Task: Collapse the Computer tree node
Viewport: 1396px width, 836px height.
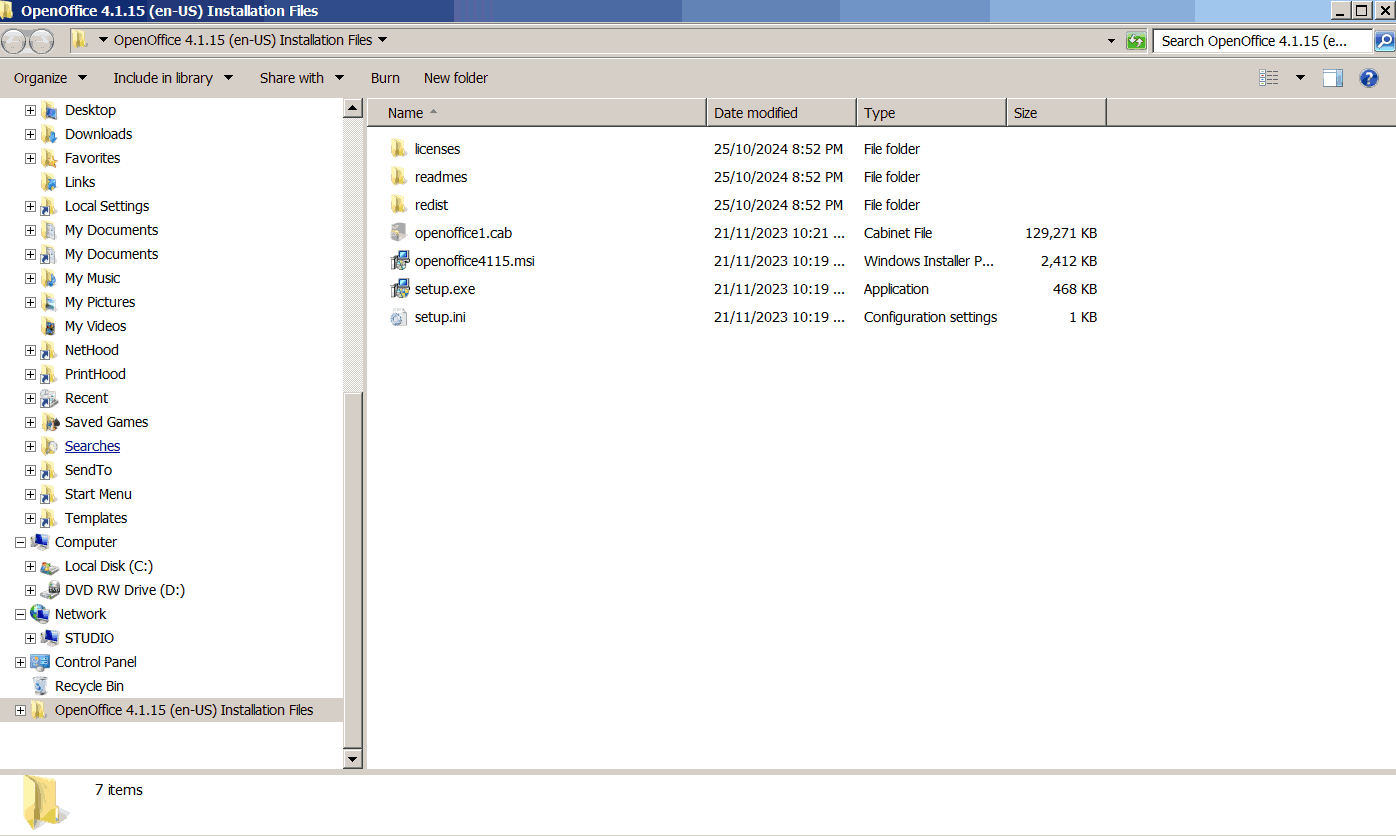Action: coord(20,542)
